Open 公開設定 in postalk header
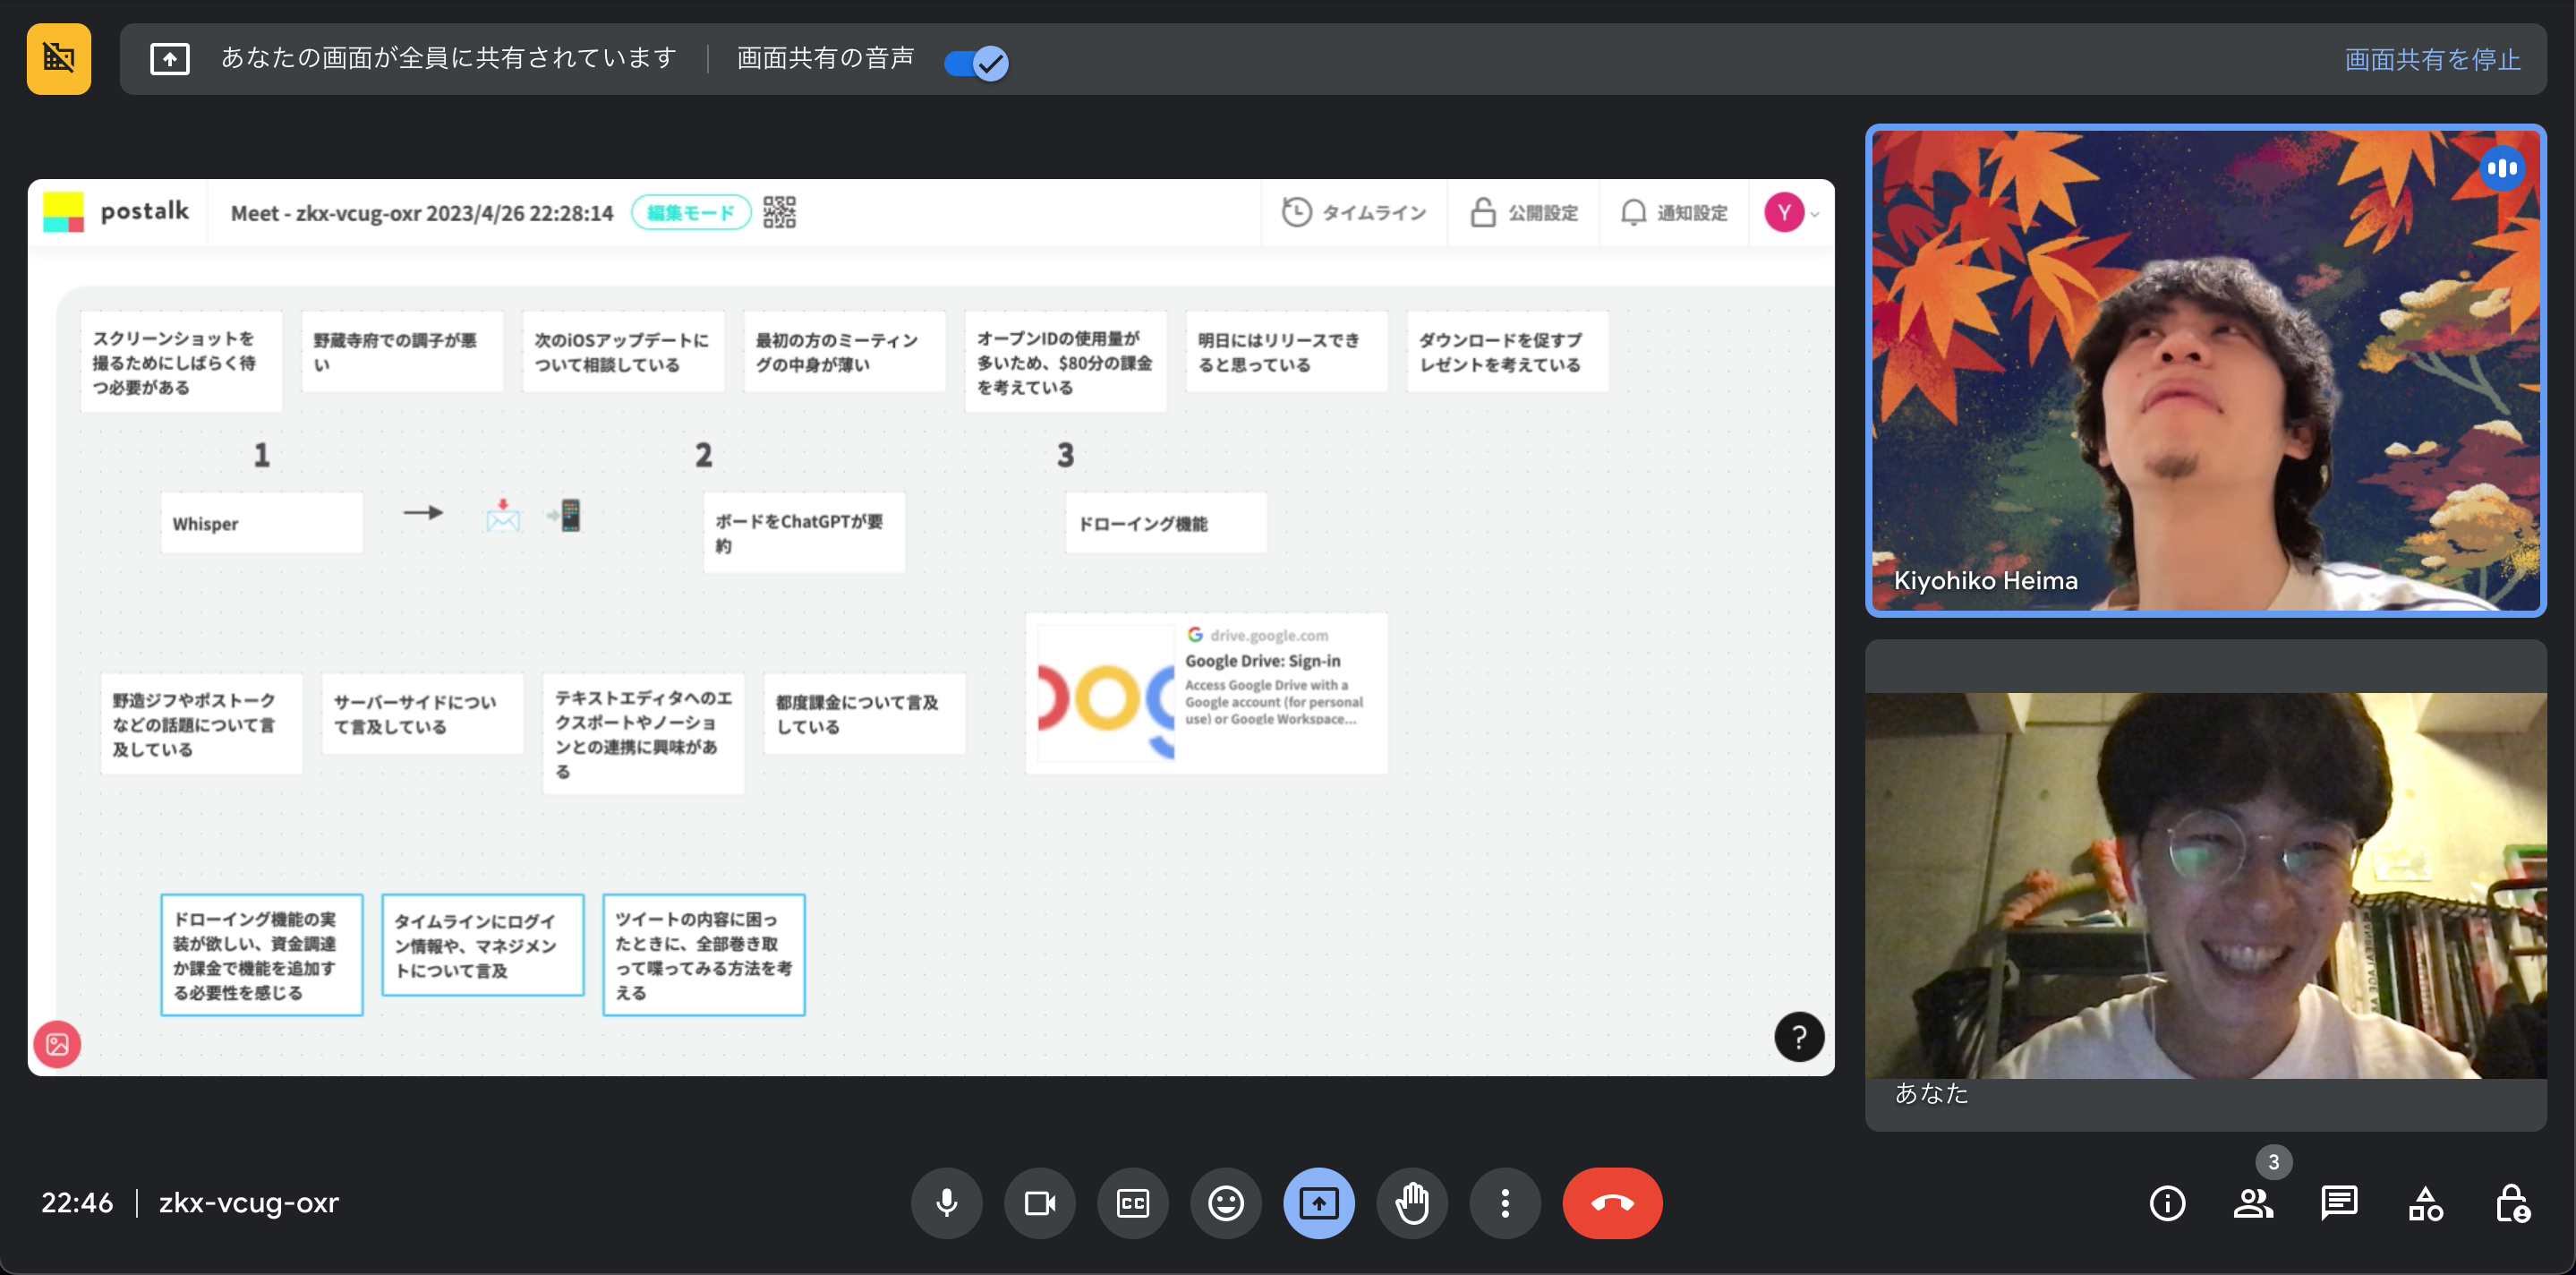This screenshot has width=2576, height=1275. [x=1524, y=212]
